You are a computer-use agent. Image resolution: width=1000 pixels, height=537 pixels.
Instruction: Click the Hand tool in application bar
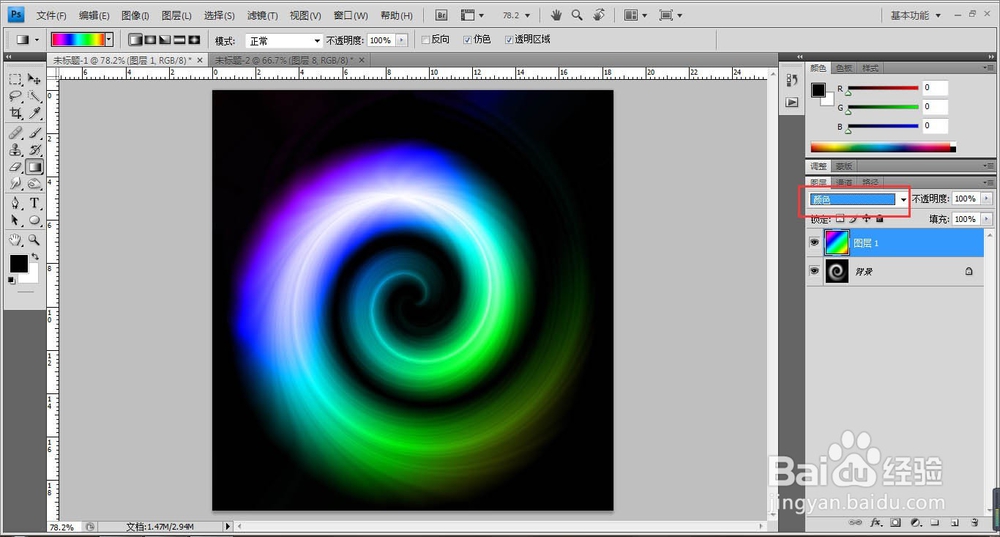[x=556, y=15]
